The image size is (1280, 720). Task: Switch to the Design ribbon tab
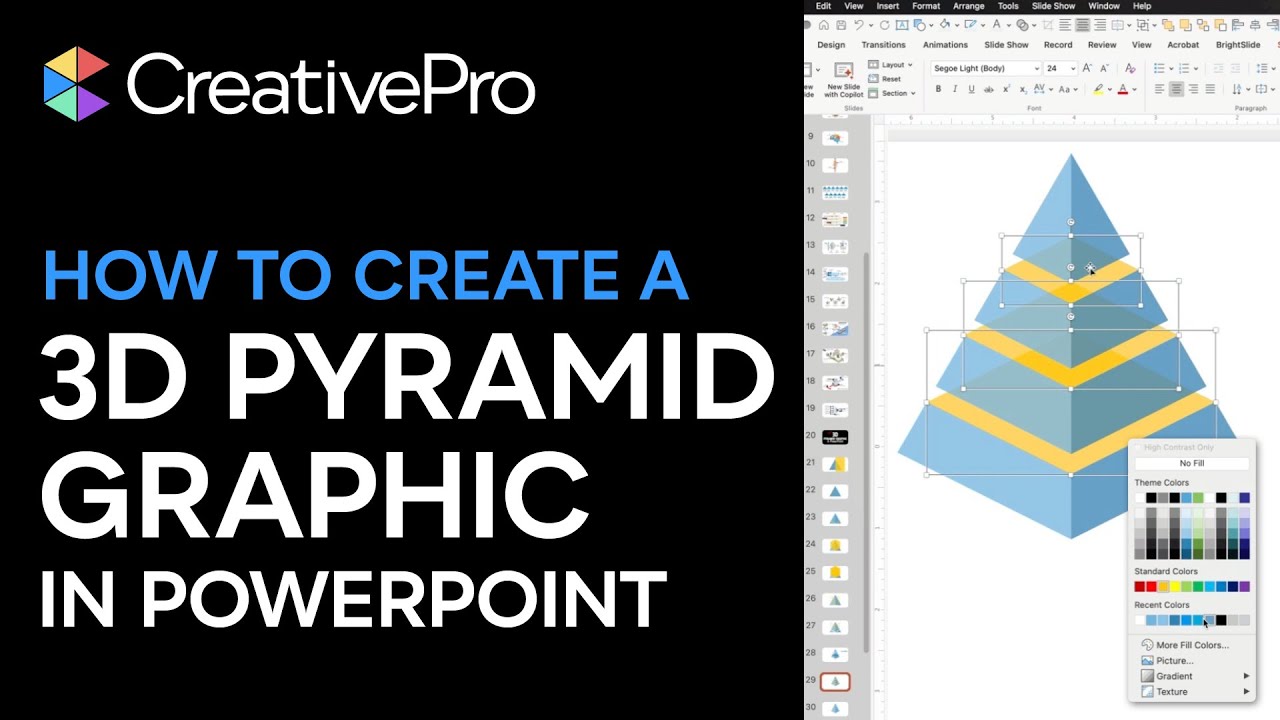tap(831, 44)
